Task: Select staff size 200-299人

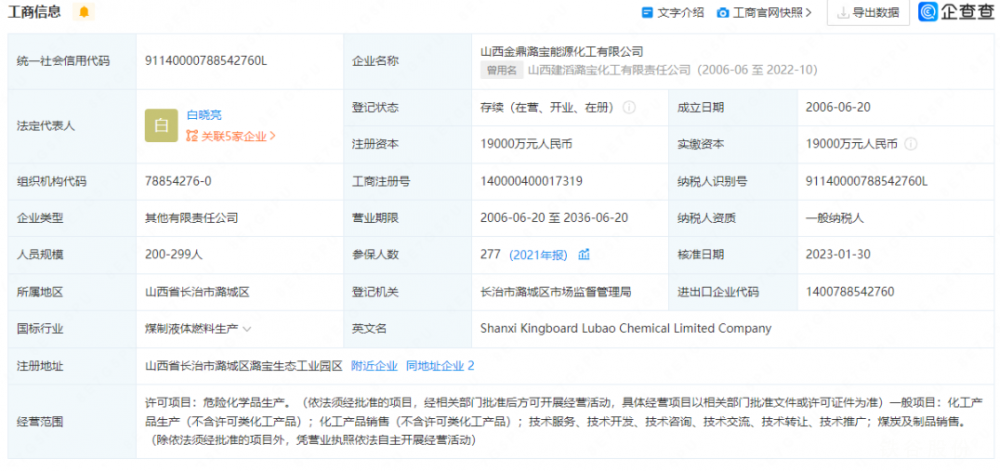Action: 174,255
